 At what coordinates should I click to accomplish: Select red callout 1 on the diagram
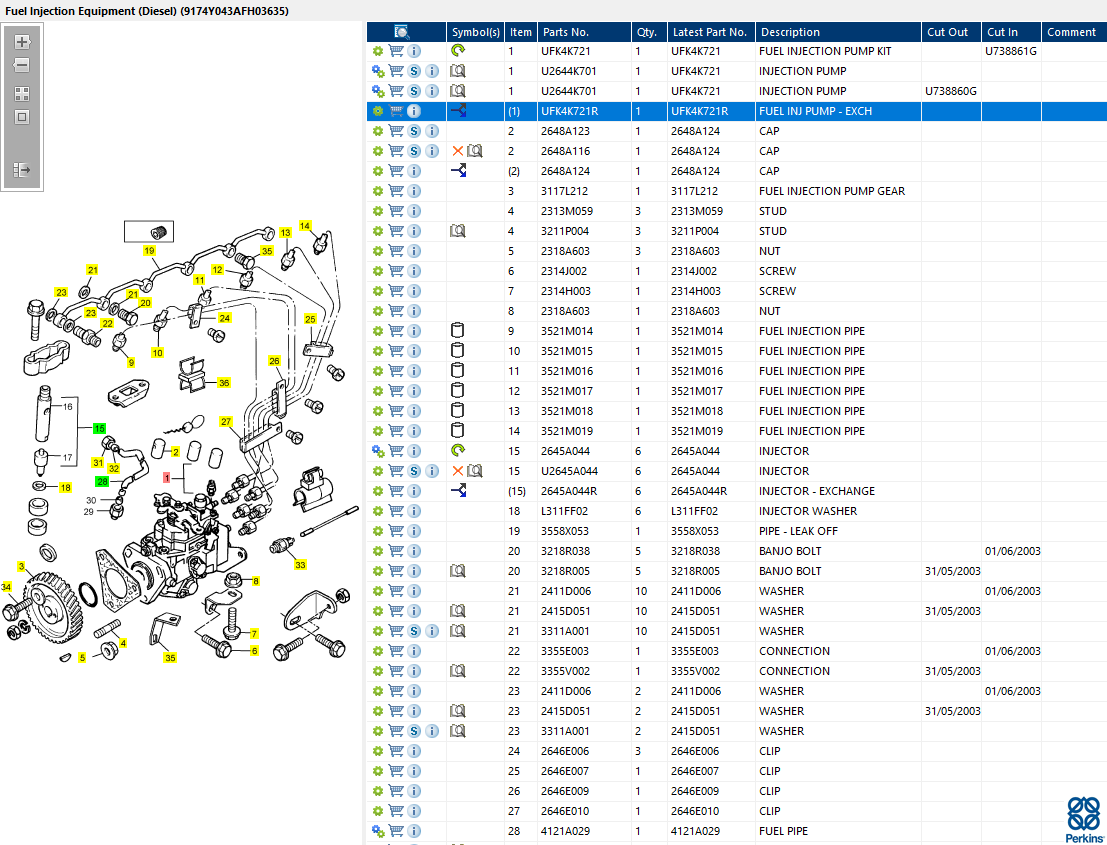pos(167,478)
